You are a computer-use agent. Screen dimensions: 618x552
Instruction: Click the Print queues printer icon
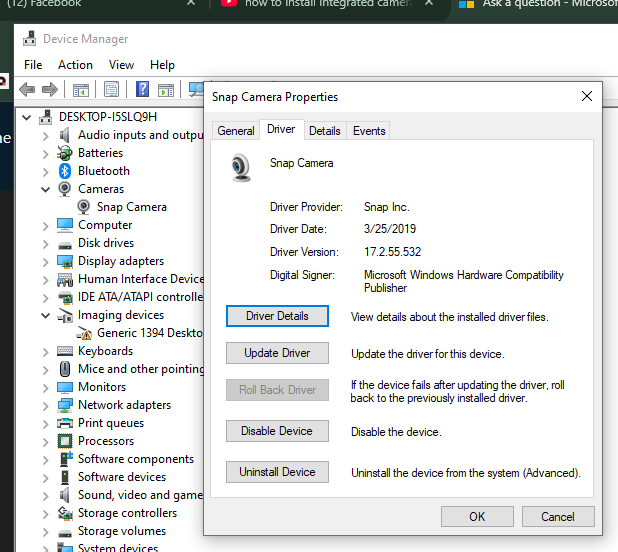[65, 423]
